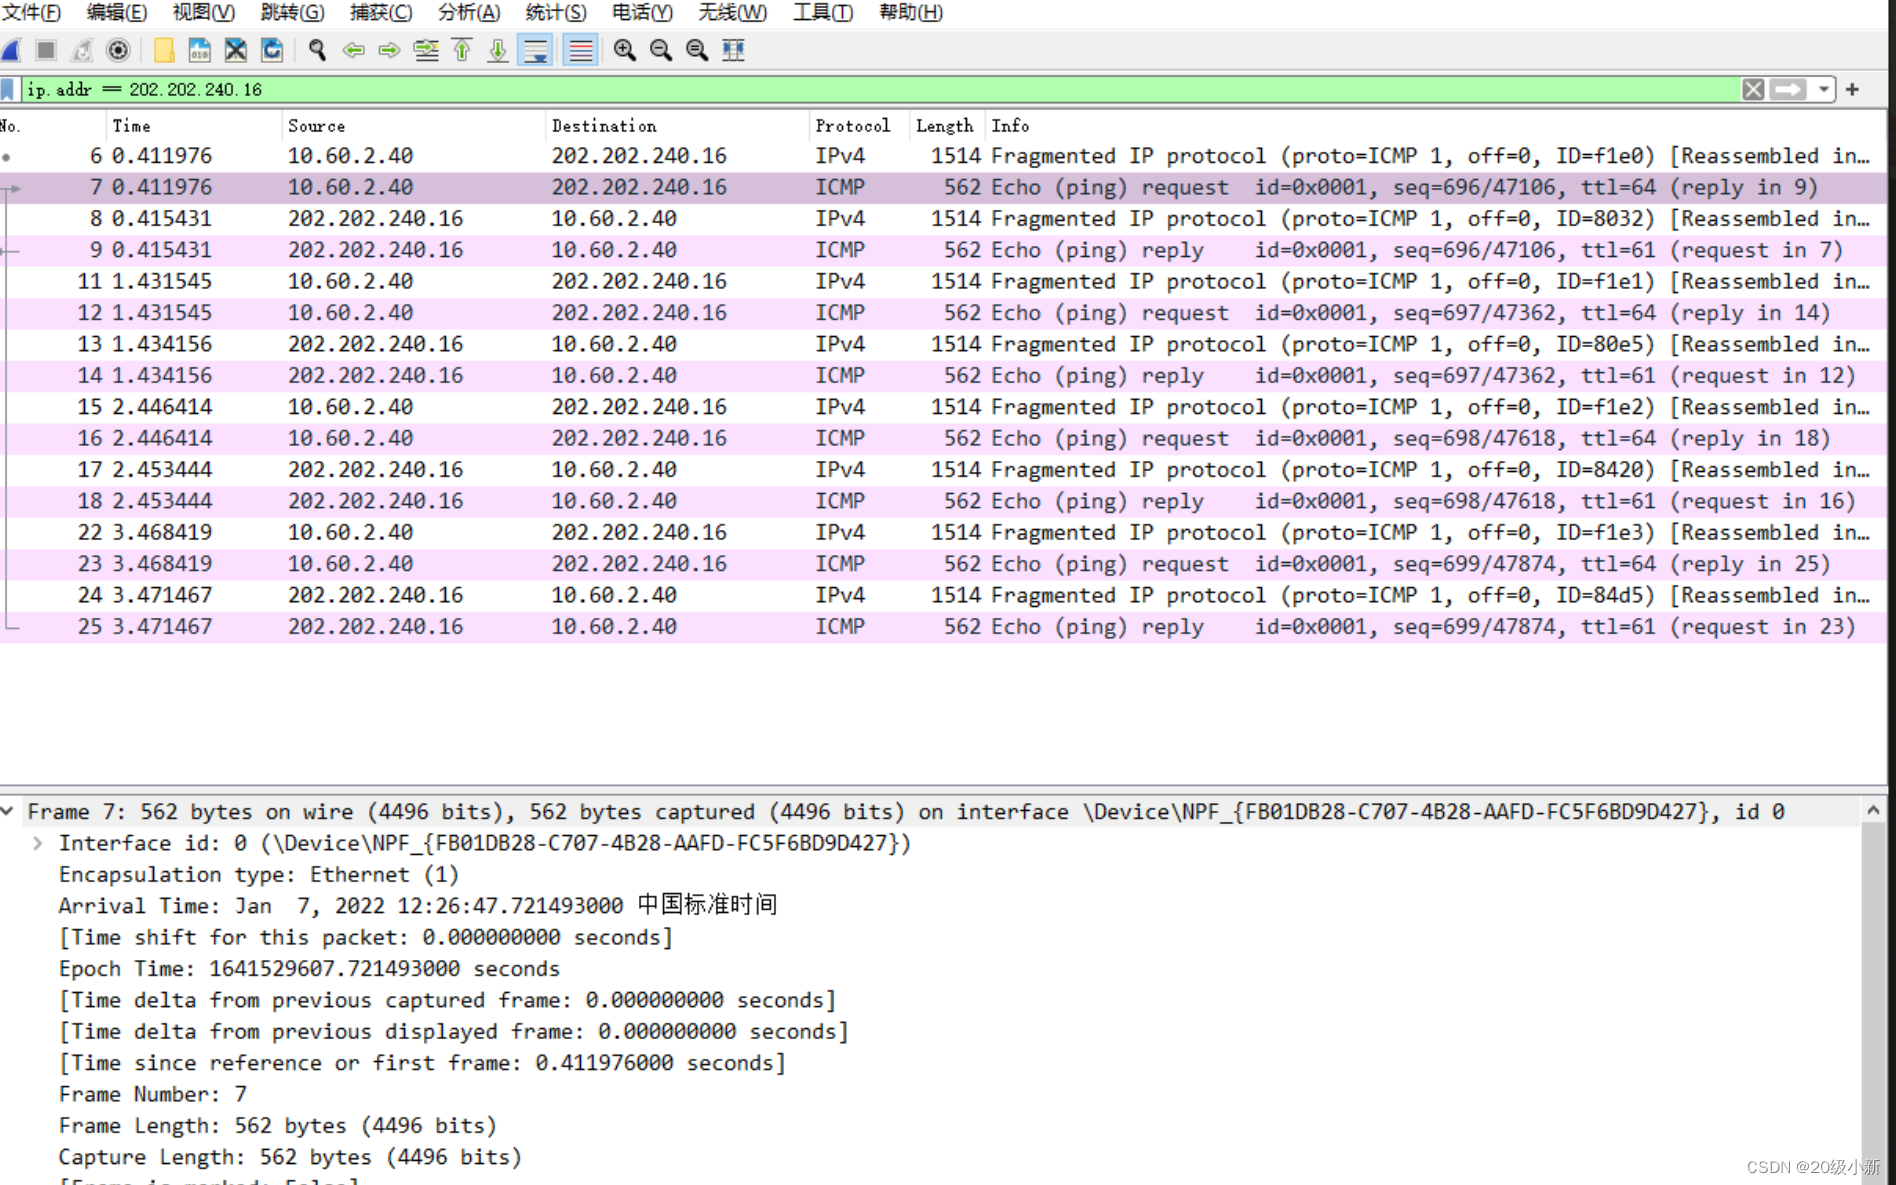1896x1185 pixels.
Task: Open the 分析(A) menu
Action: coord(469,12)
